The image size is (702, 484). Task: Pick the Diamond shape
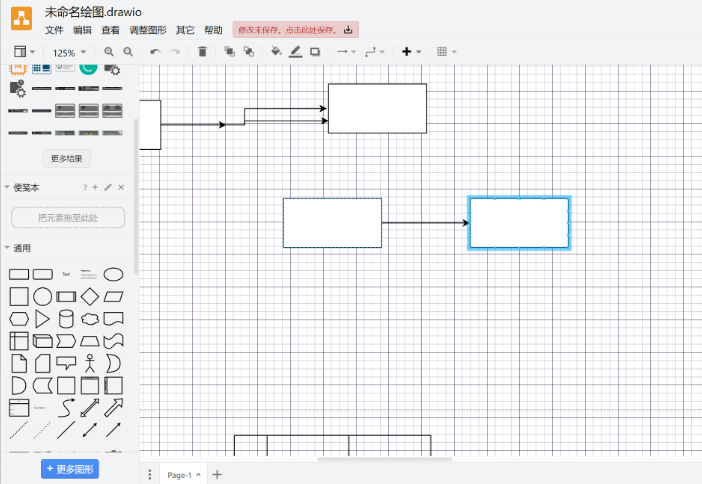click(x=90, y=296)
